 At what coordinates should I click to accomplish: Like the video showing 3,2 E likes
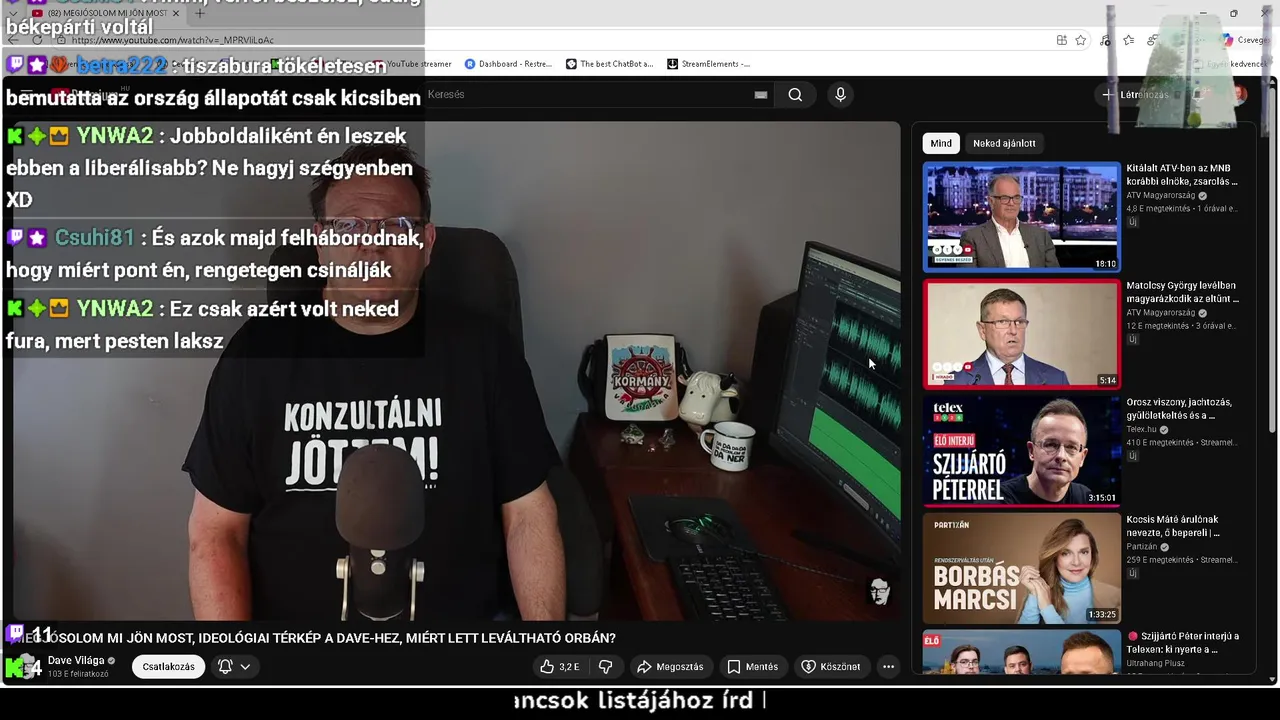pyautogui.click(x=560, y=667)
